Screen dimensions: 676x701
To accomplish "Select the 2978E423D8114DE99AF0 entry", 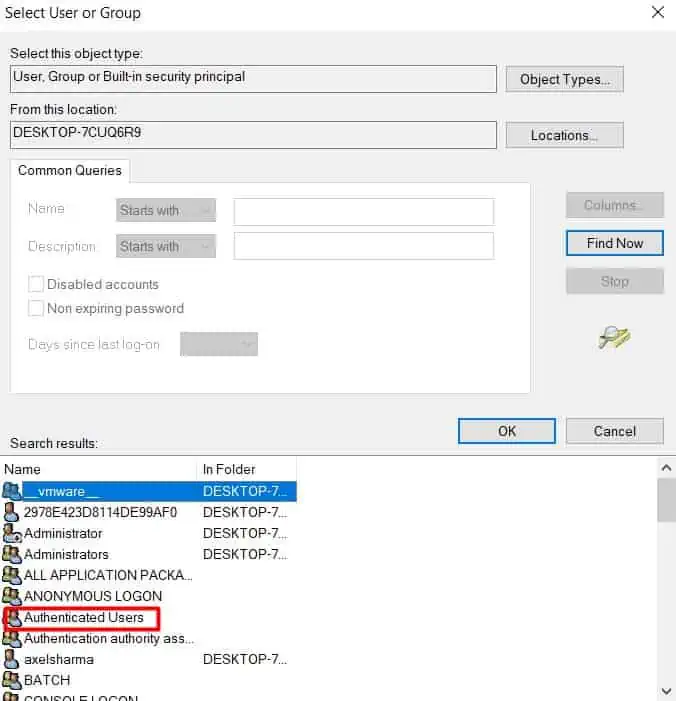I will coord(100,512).
